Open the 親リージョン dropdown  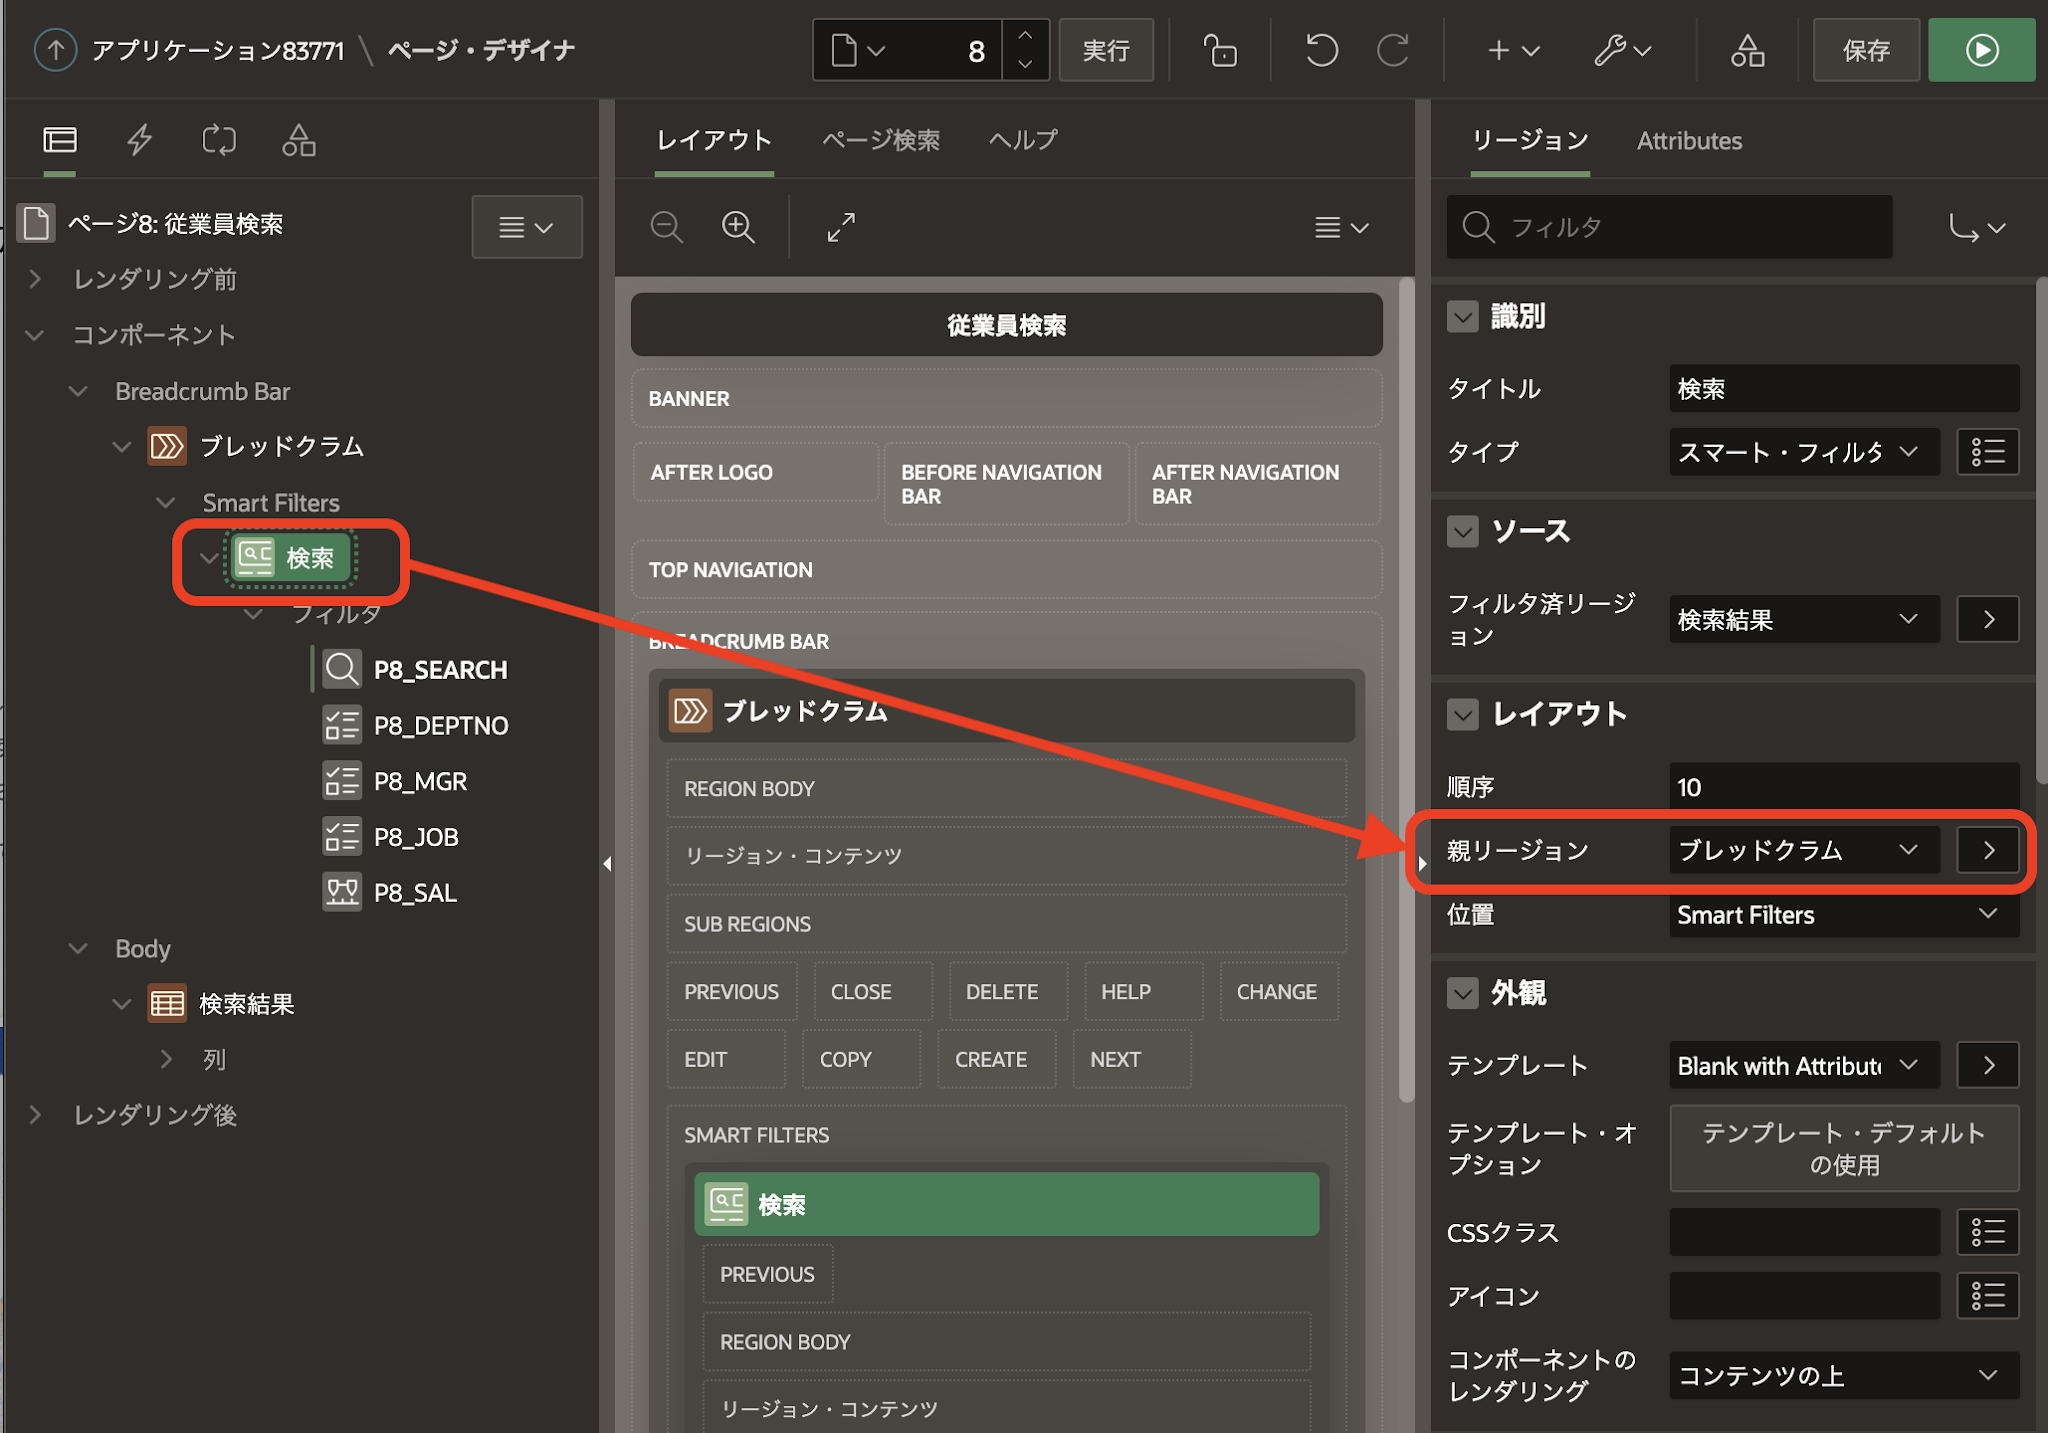pos(1803,850)
